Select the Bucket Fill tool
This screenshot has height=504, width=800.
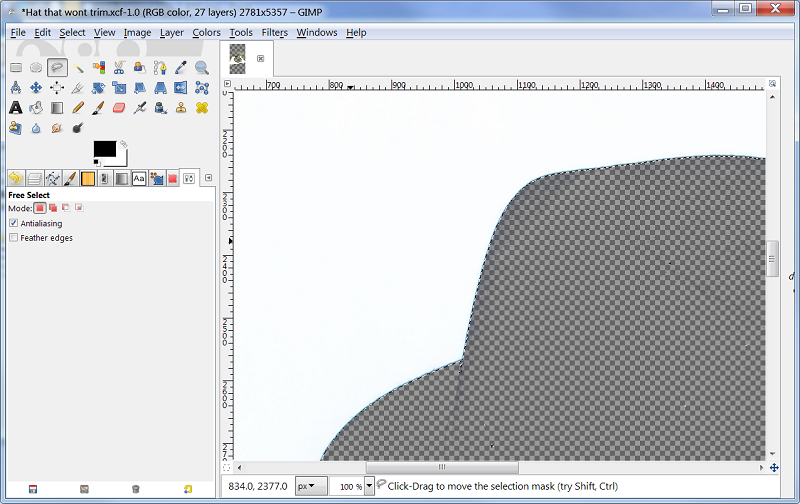click(x=36, y=108)
